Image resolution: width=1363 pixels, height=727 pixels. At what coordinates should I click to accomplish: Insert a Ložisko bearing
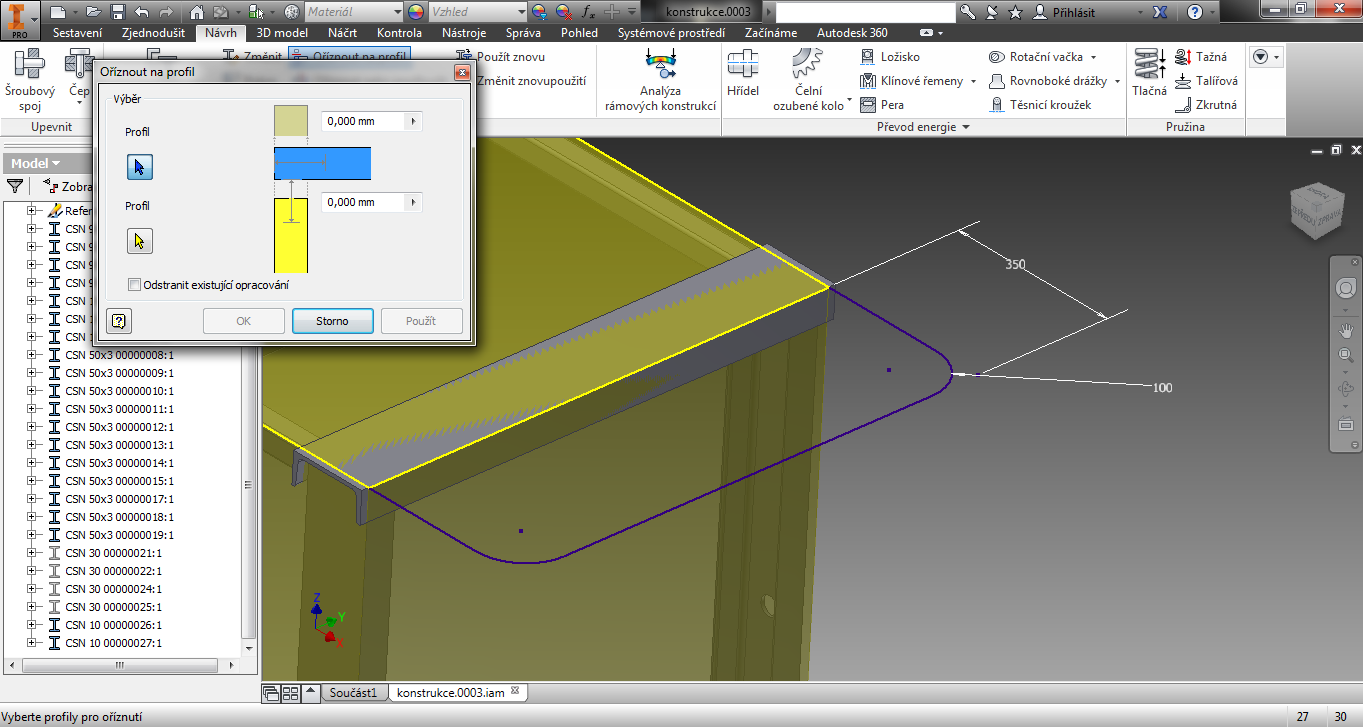click(x=890, y=57)
